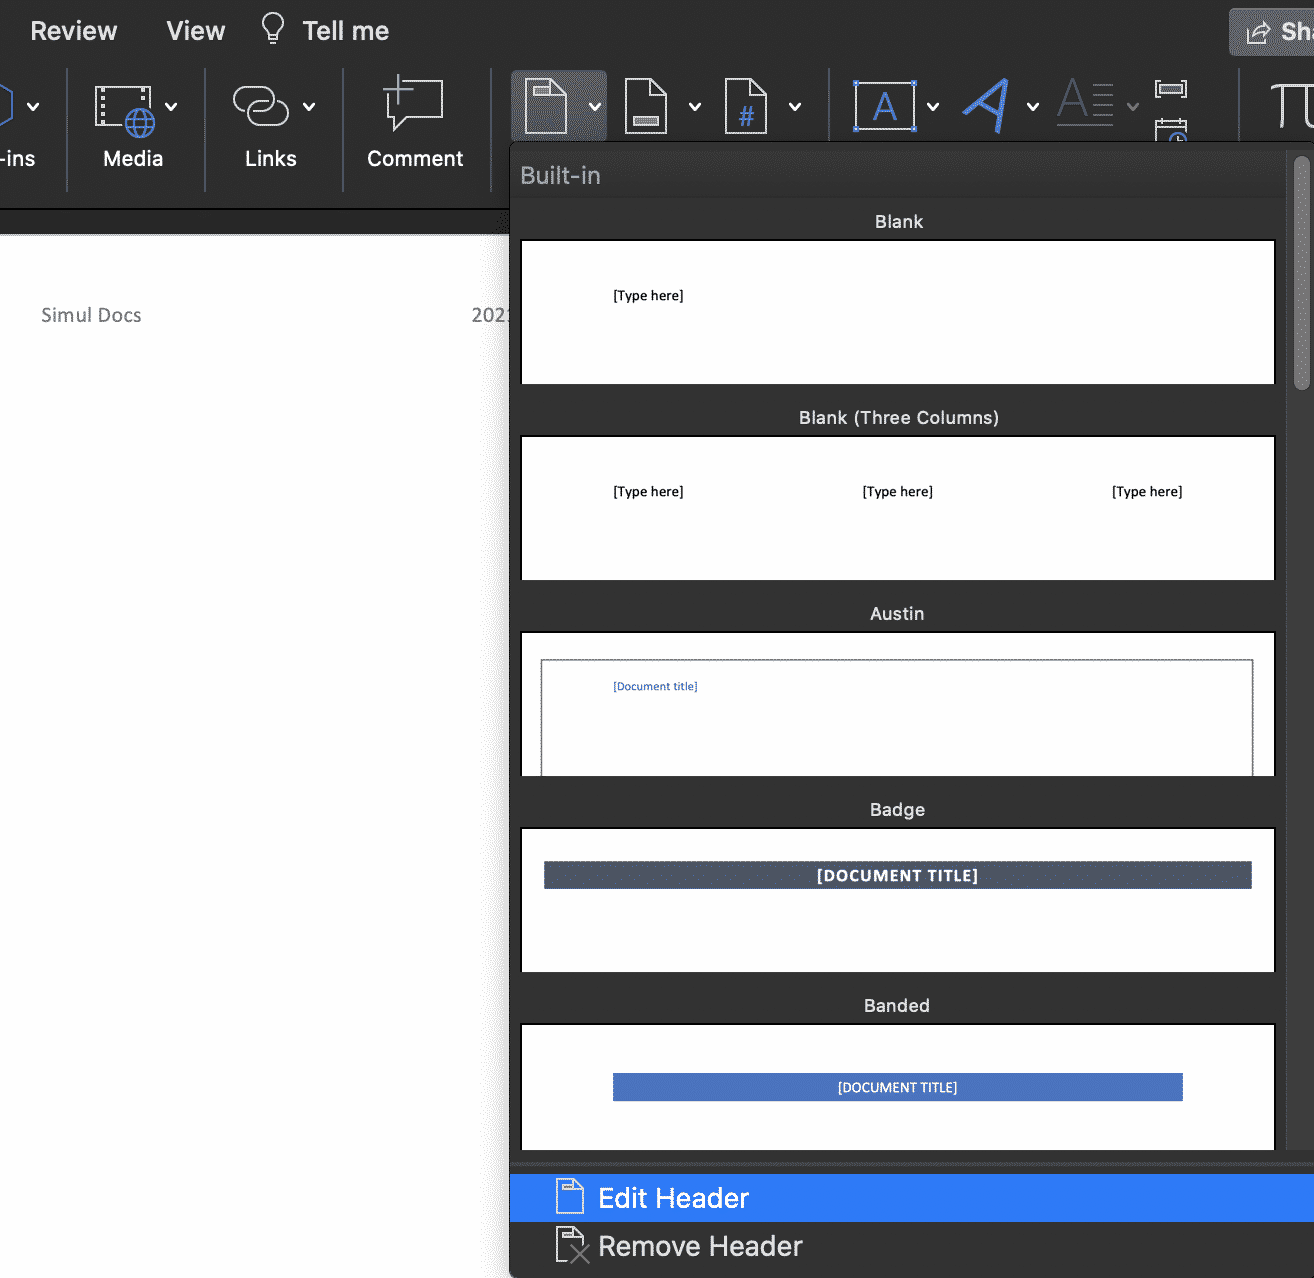
Task: Choose the Blank (Three Columns) header
Action: click(897, 508)
